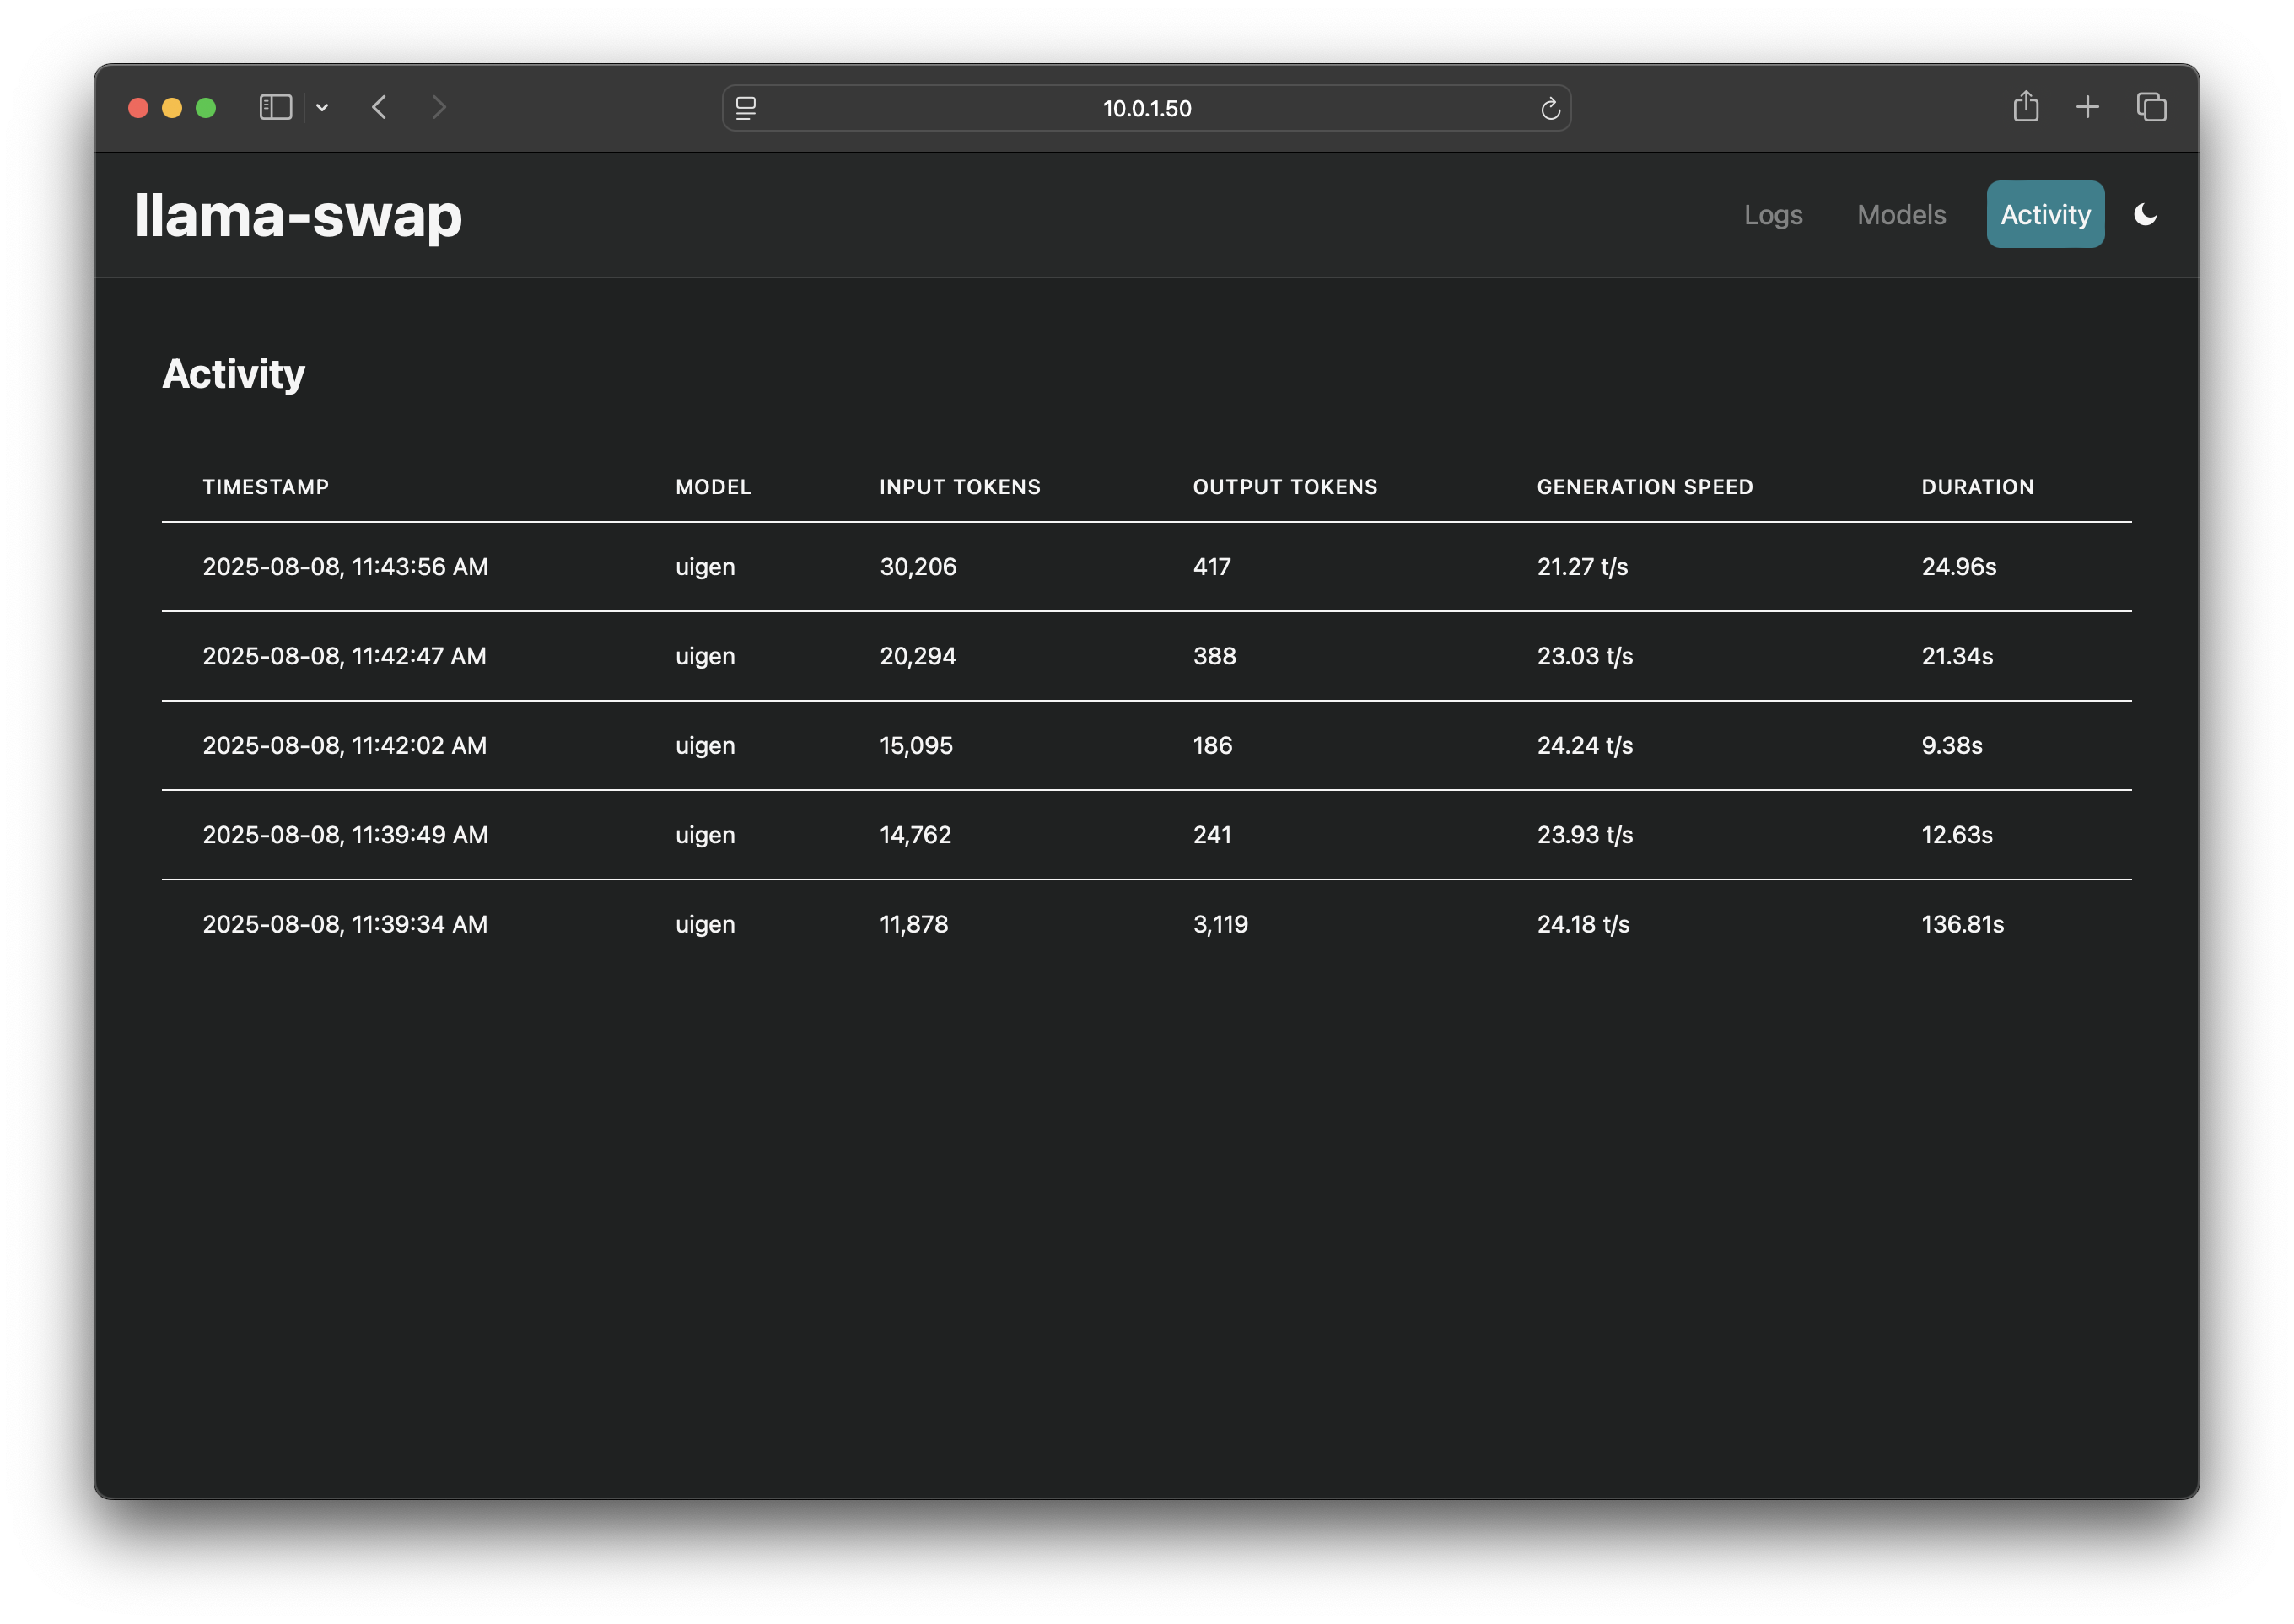Reload the page with refresh icon
2294x1624 pixels.
tap(1550, 108)
